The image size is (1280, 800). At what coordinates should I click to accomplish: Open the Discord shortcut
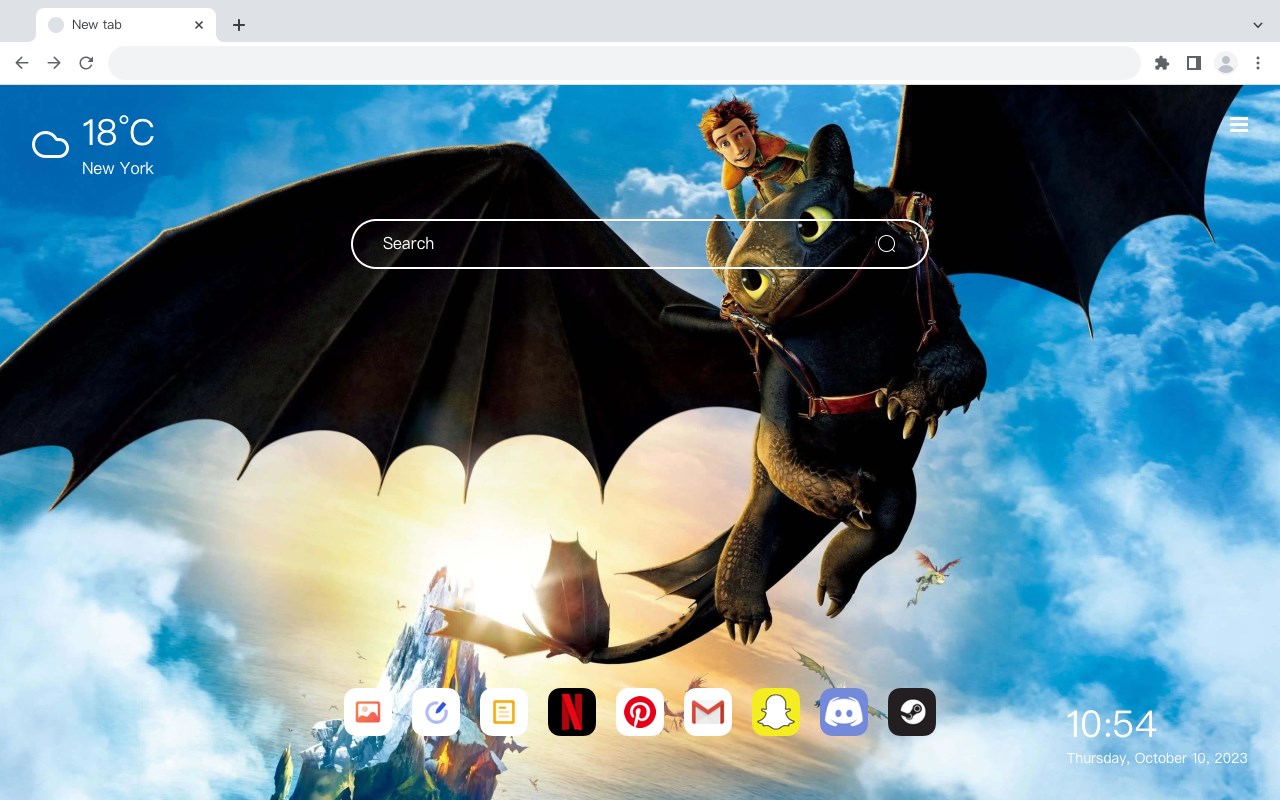[x=844, y=712]
